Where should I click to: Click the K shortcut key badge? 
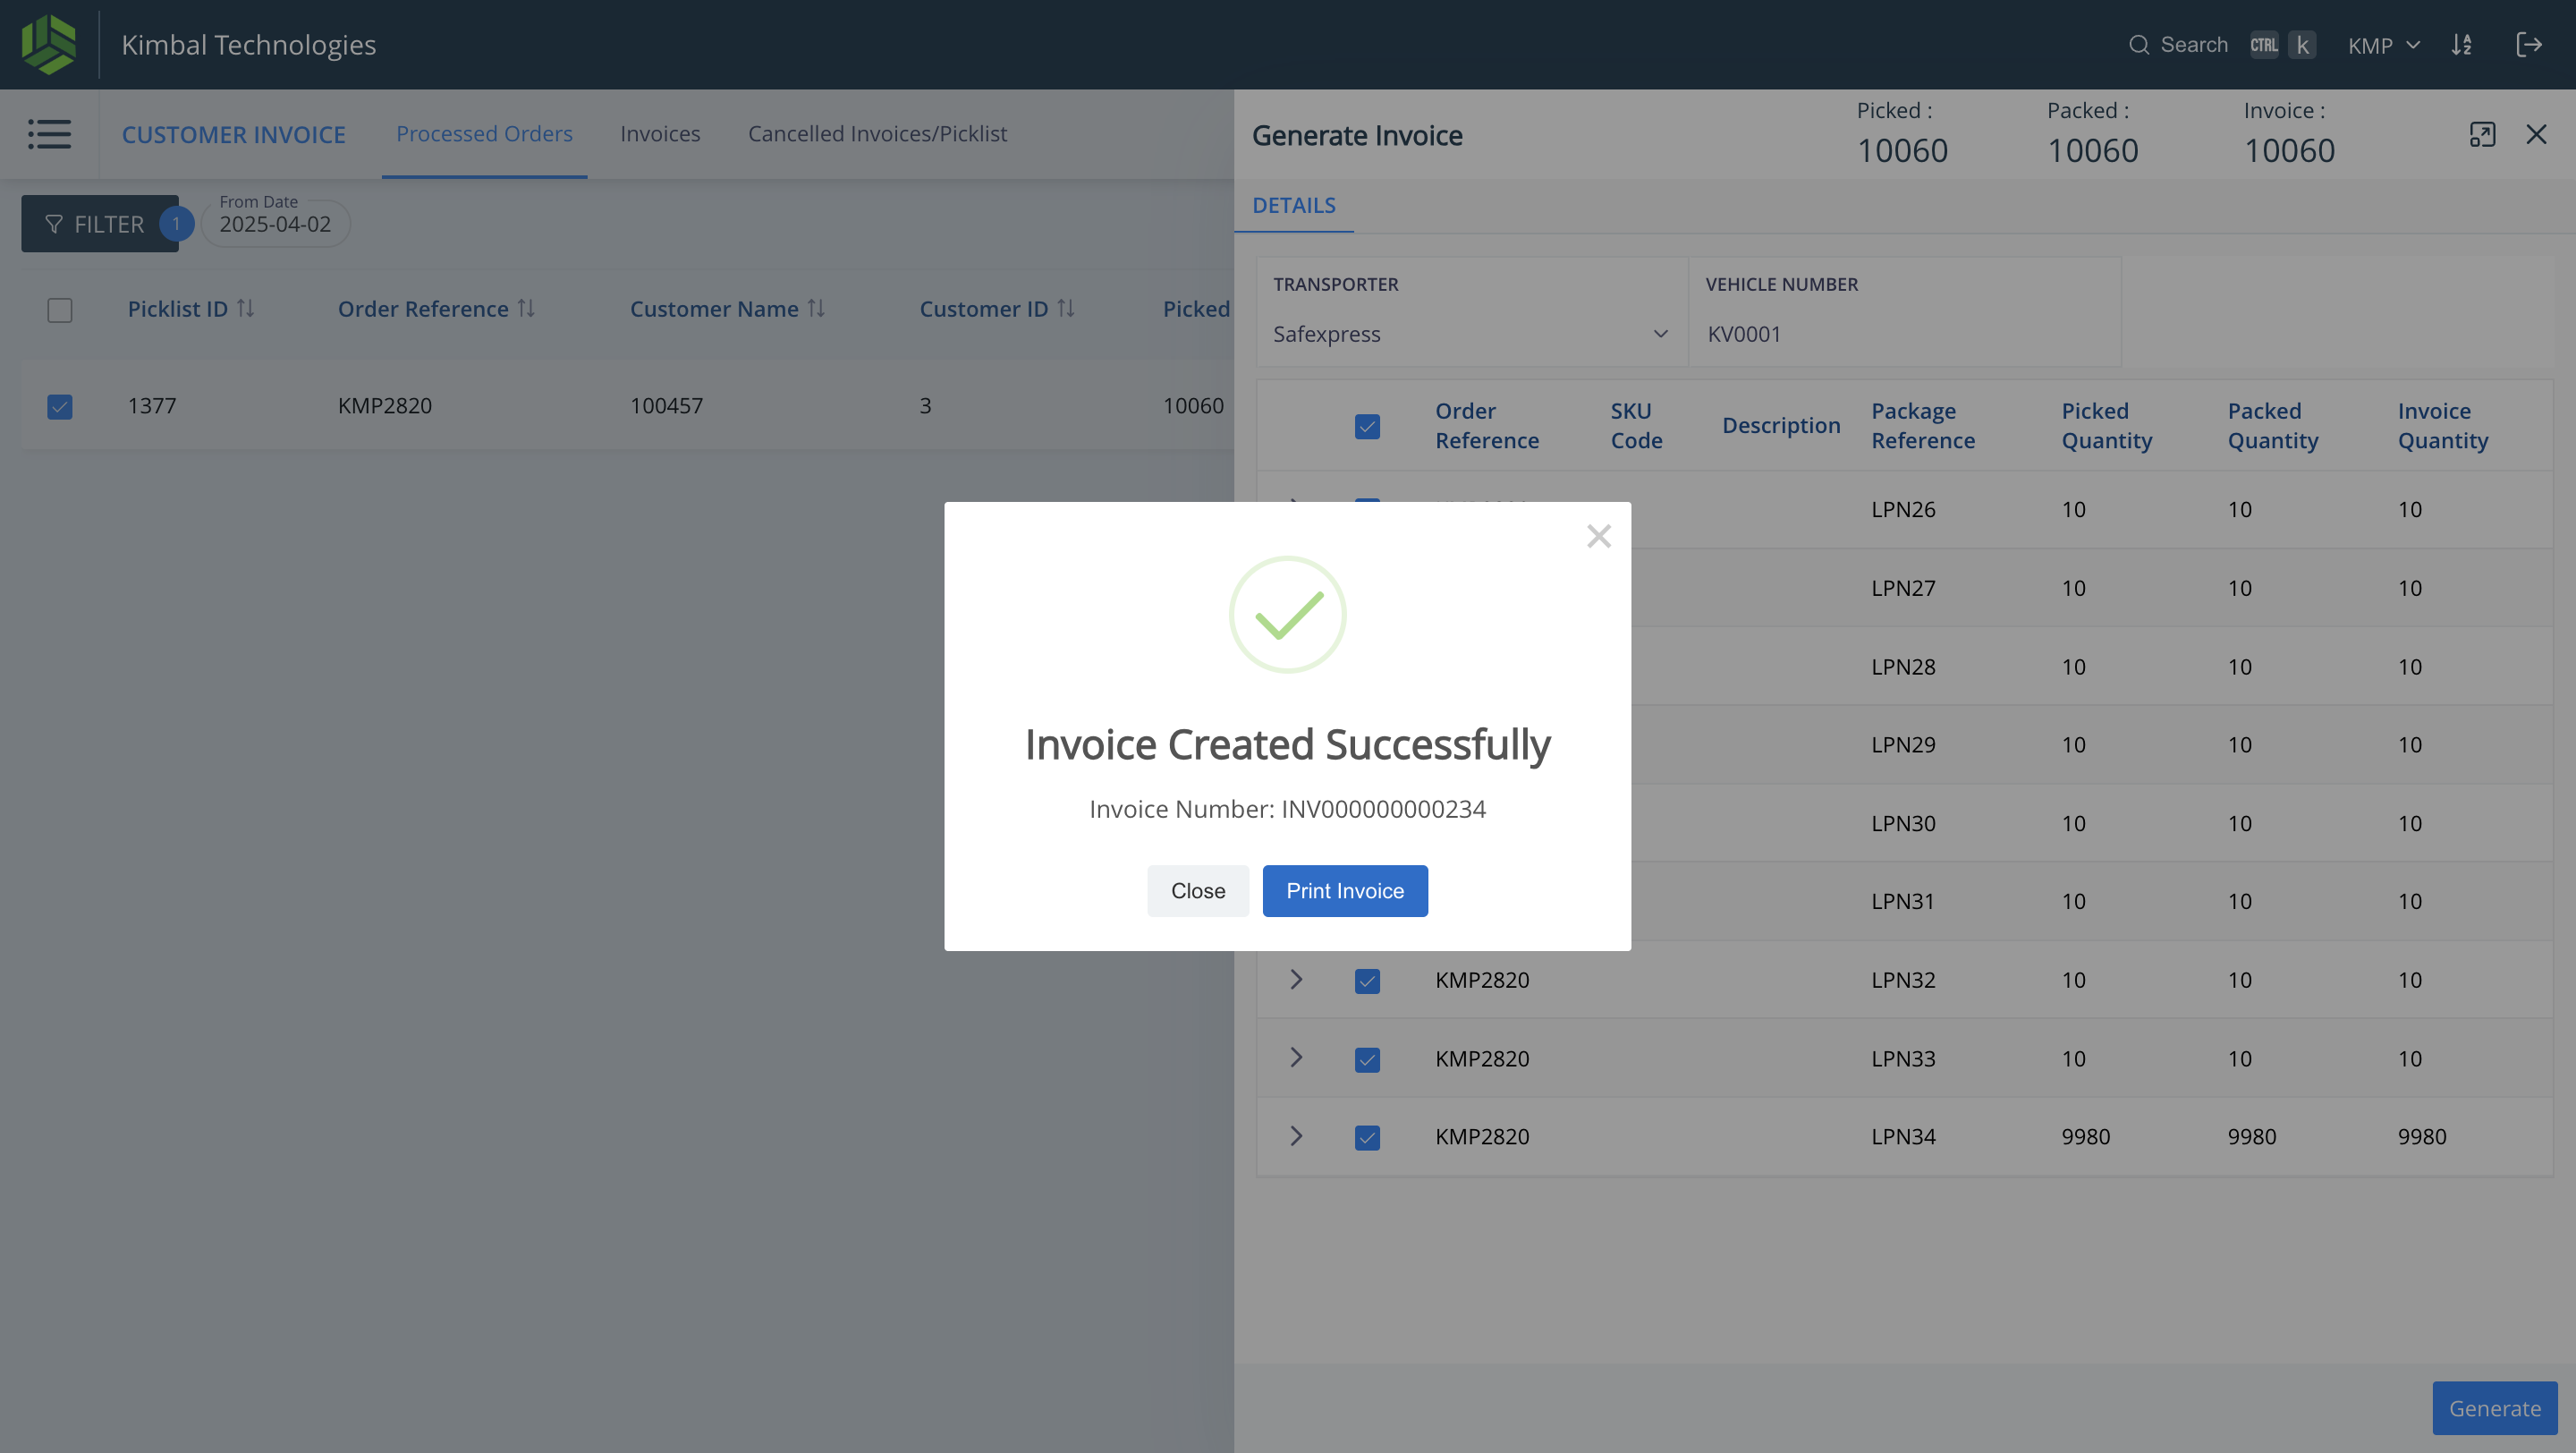click(x=2302, y=45)
